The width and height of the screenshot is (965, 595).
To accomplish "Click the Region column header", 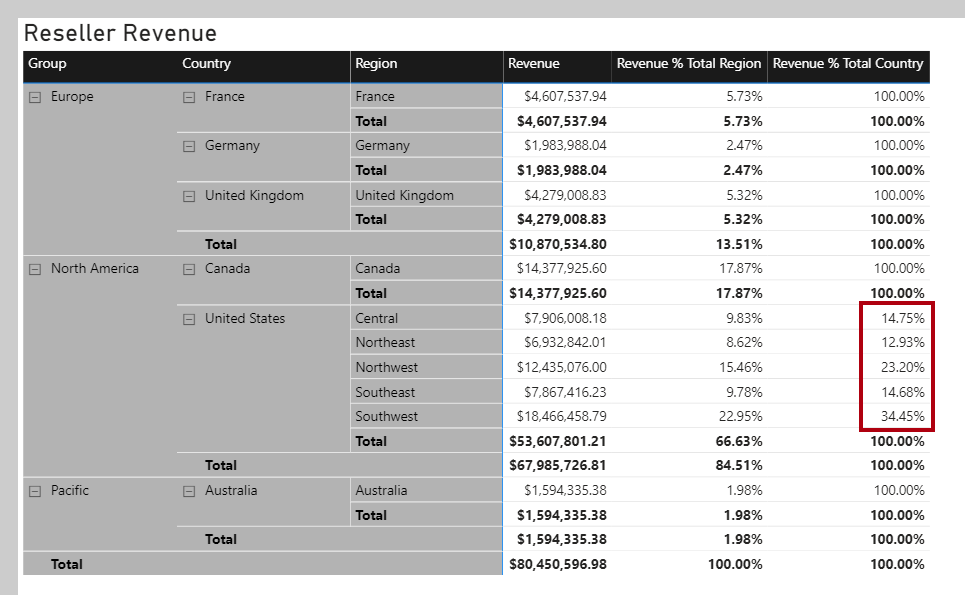I will coord(376,64).
